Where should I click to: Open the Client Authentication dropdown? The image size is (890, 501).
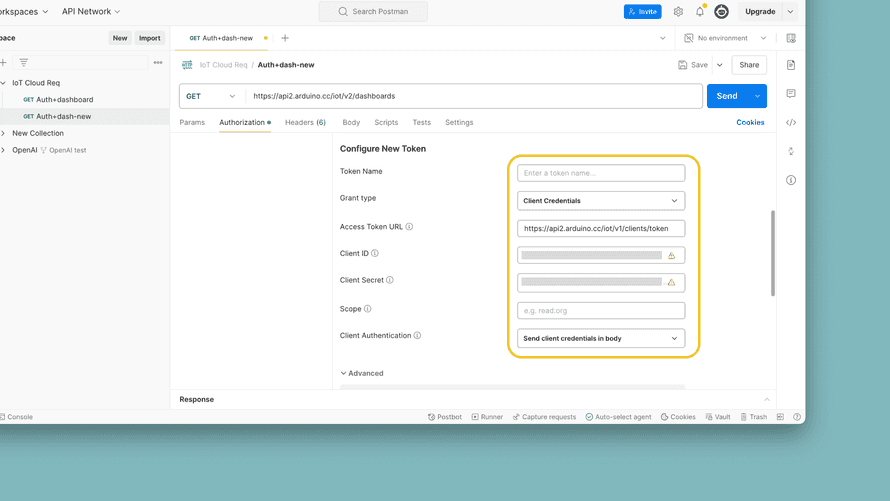[601, 338]
